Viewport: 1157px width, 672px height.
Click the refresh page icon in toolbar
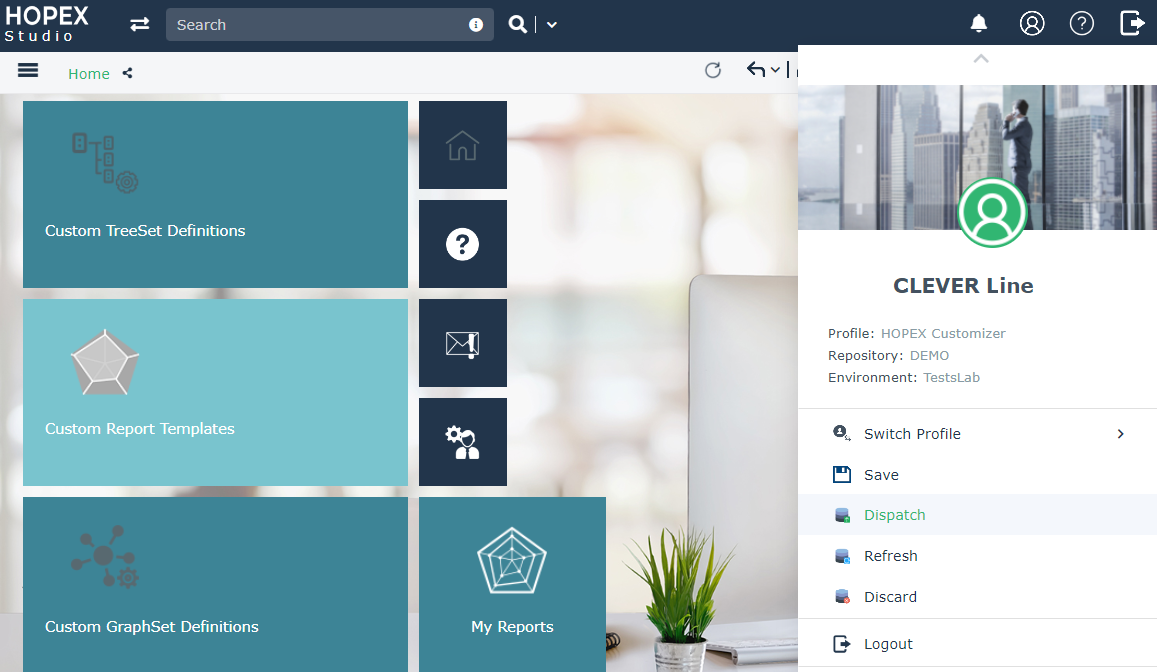(713, 70)
